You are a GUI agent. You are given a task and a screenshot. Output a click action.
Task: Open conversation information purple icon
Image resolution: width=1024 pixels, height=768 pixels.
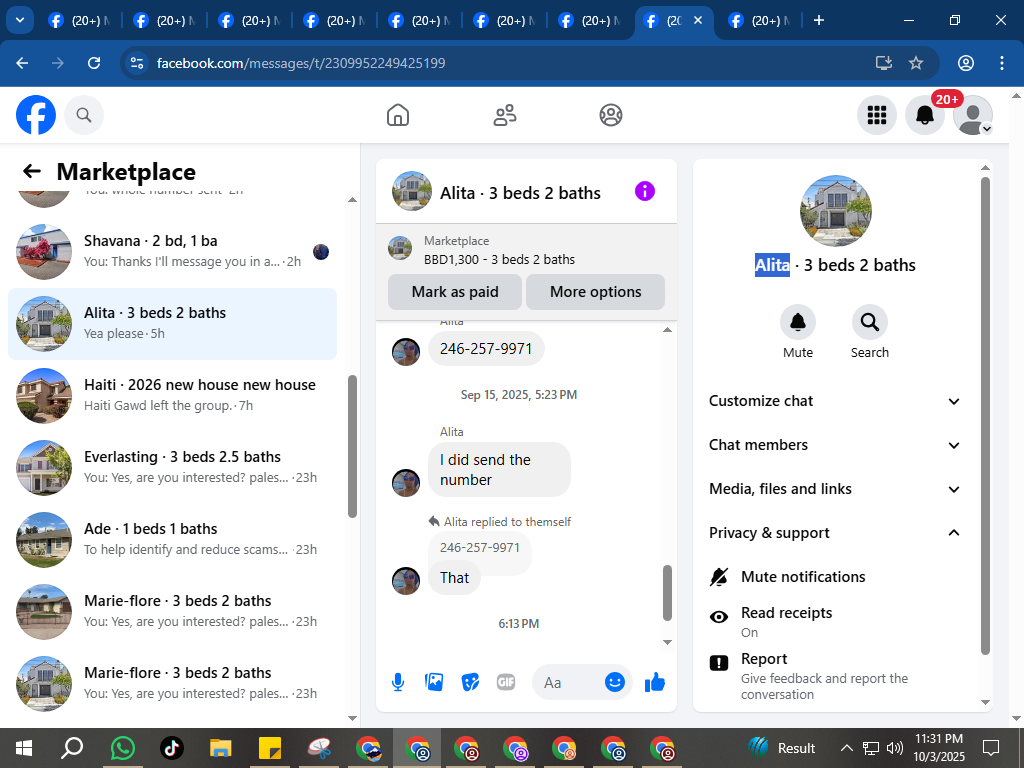click(x=645, y=191)
